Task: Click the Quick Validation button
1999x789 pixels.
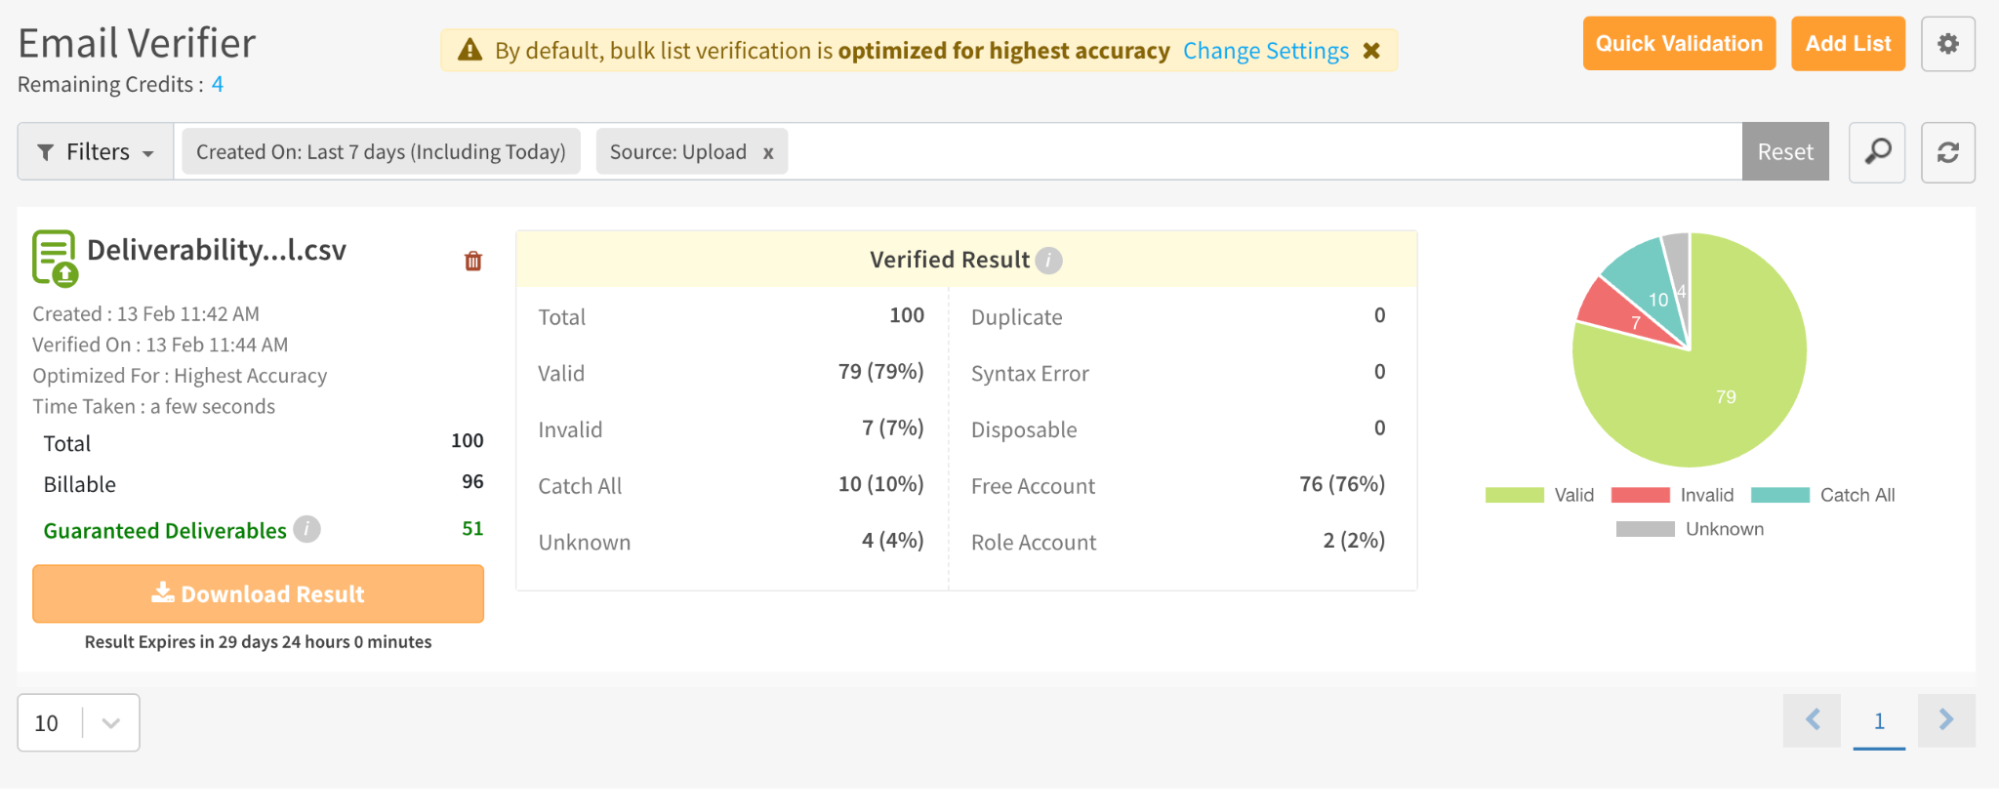Action: coord(1679,44)
